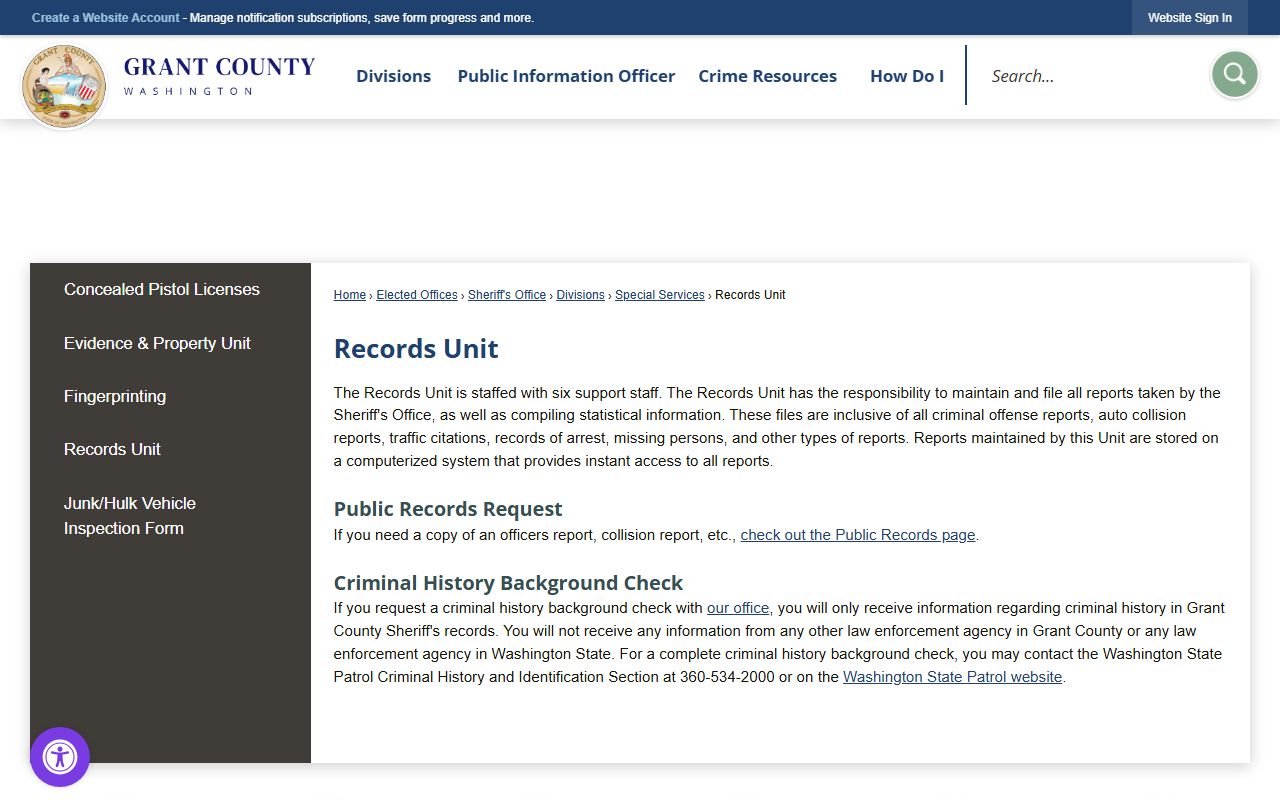Select Concealed Pistol Licenses in sidebar
This screenshot has height=800, width=1280.
click(x=162, y=289)
